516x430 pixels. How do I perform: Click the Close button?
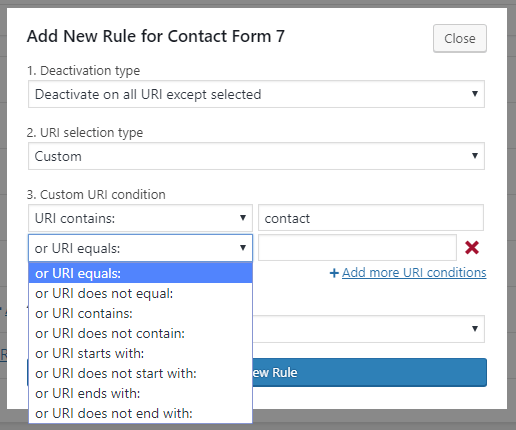(460, 39)
